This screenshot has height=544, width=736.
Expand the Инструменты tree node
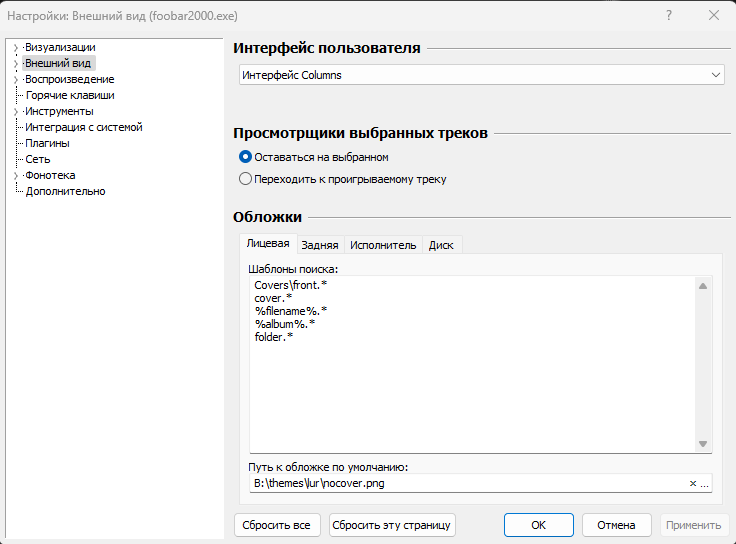[15, 111]
